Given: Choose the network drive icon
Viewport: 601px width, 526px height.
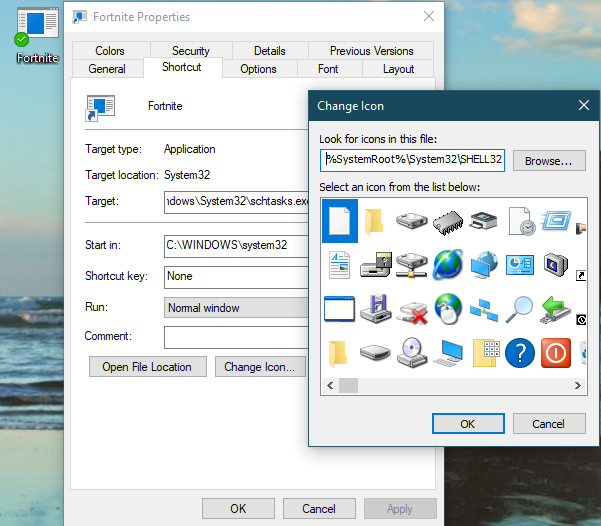Looking at the screenshot, I should [411, 265].
